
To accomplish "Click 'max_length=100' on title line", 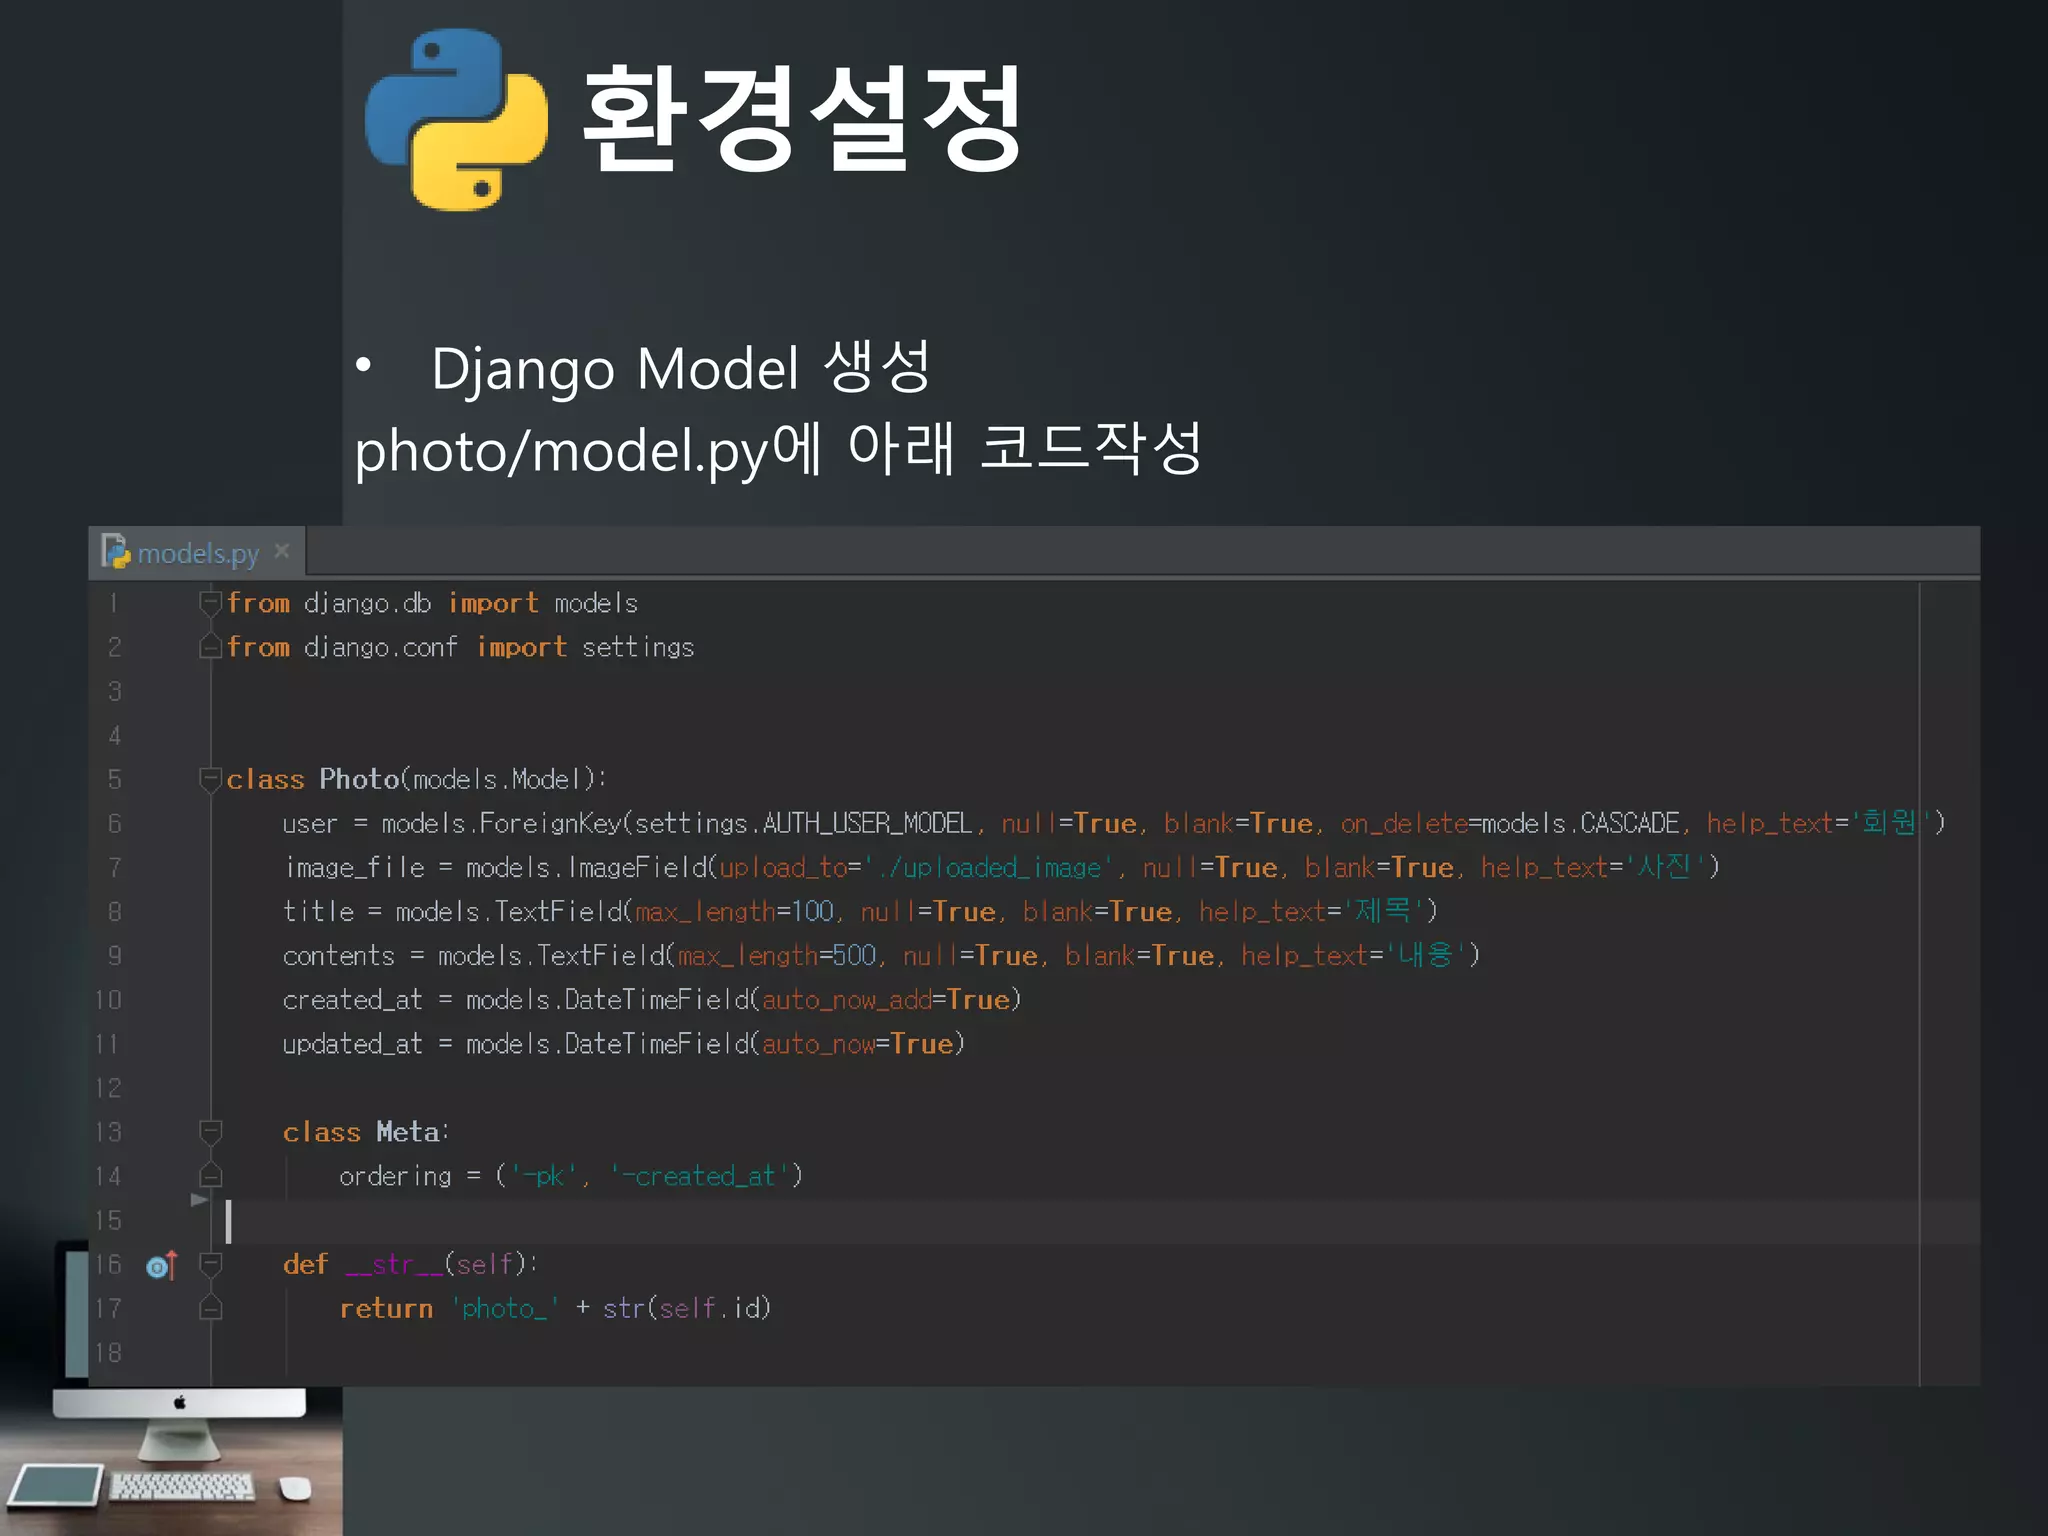I will pyautogui.click(x=734, y=912).
